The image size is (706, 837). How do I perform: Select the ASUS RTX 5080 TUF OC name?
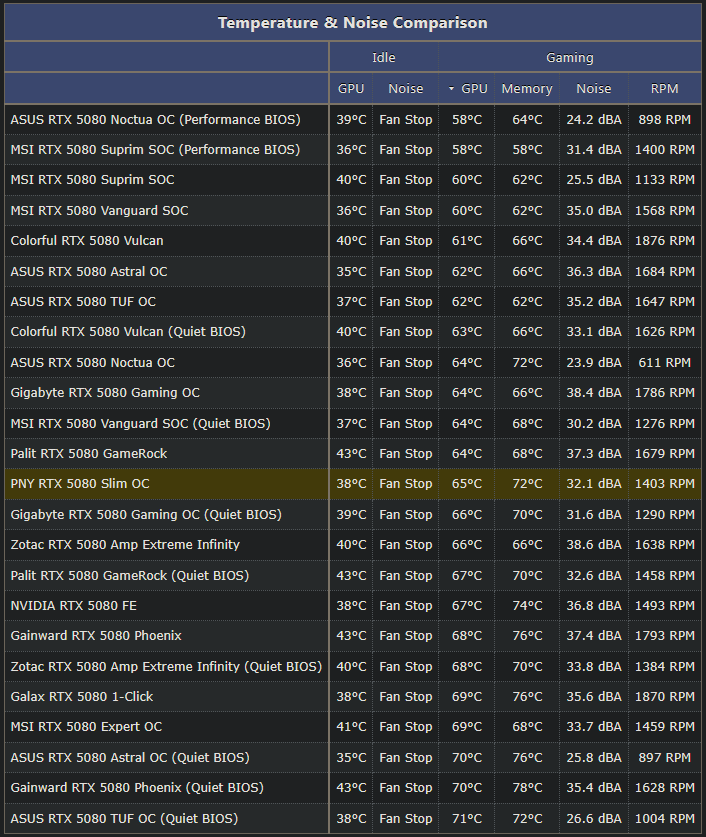[x=83, y=302]
